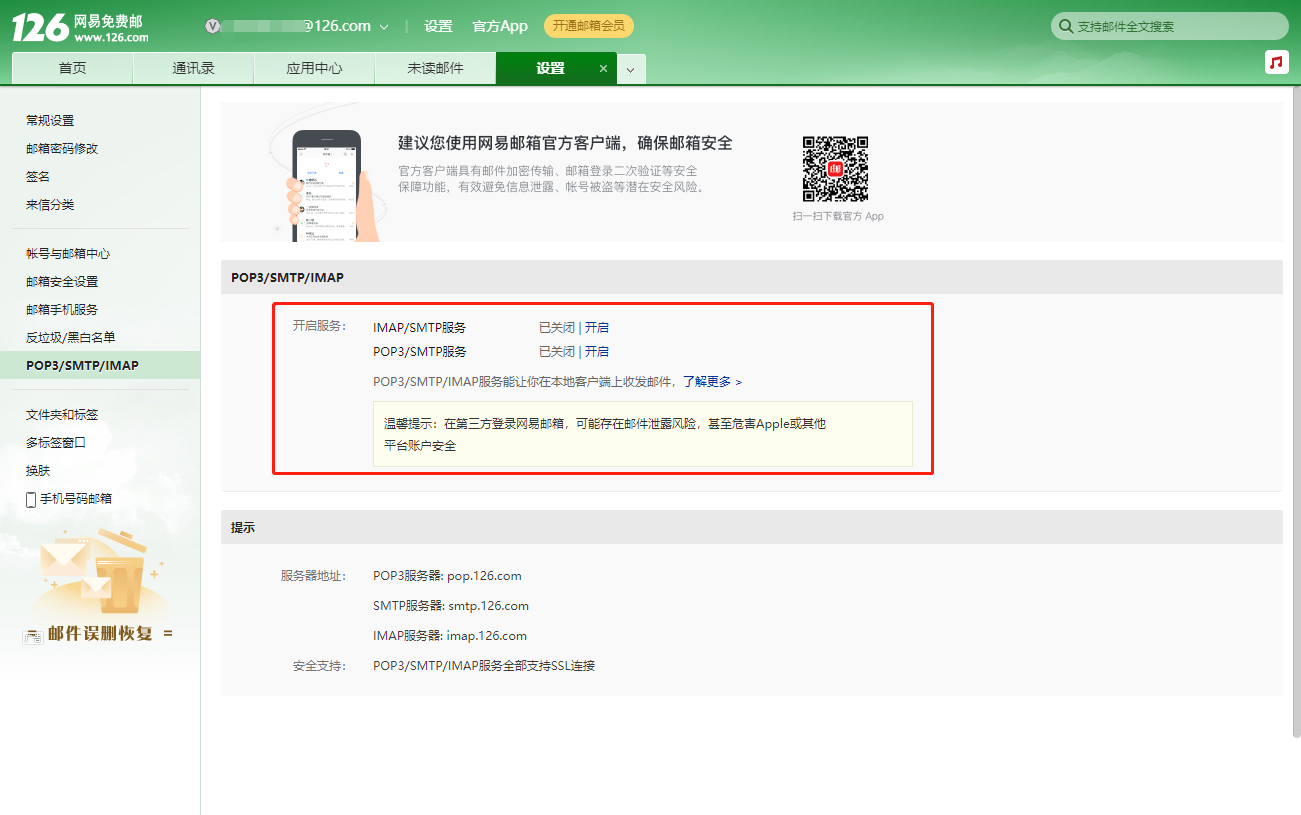Click the 126 NetEase mail logo
This screenshot has width=1301, height=815.
80,27
